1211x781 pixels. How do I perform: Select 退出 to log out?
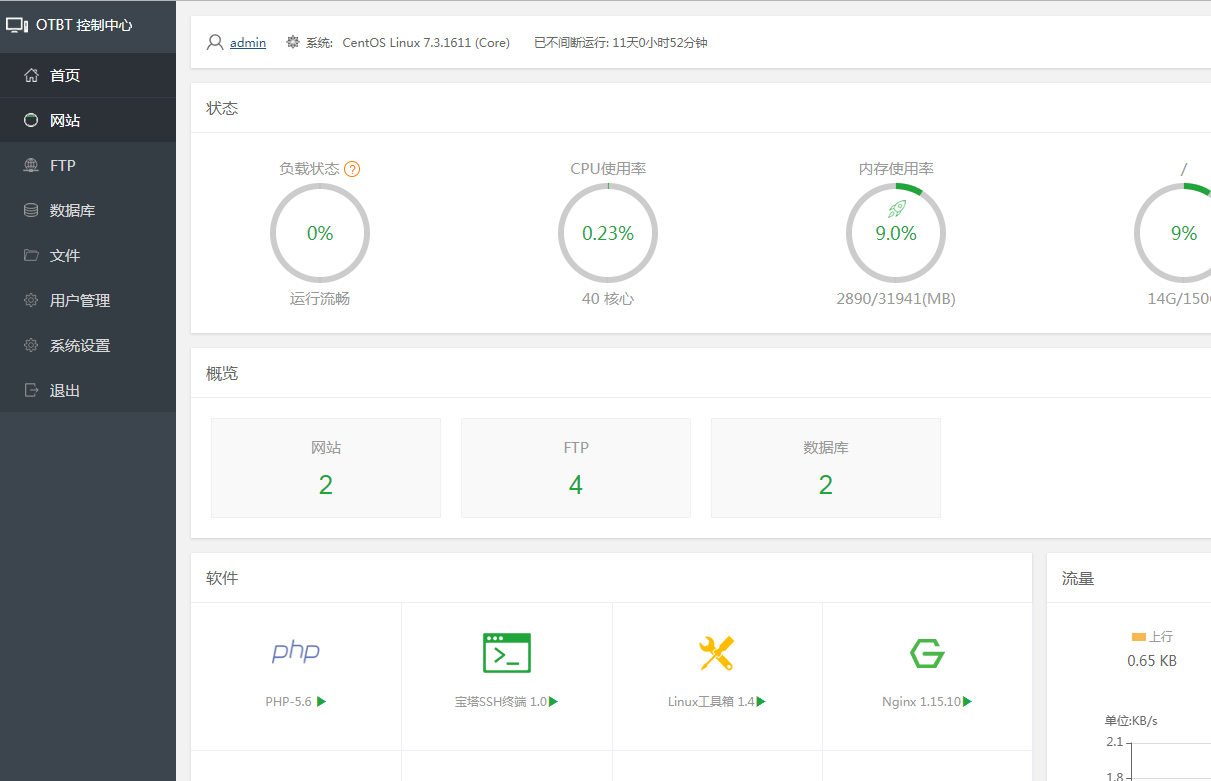(88, 390)
